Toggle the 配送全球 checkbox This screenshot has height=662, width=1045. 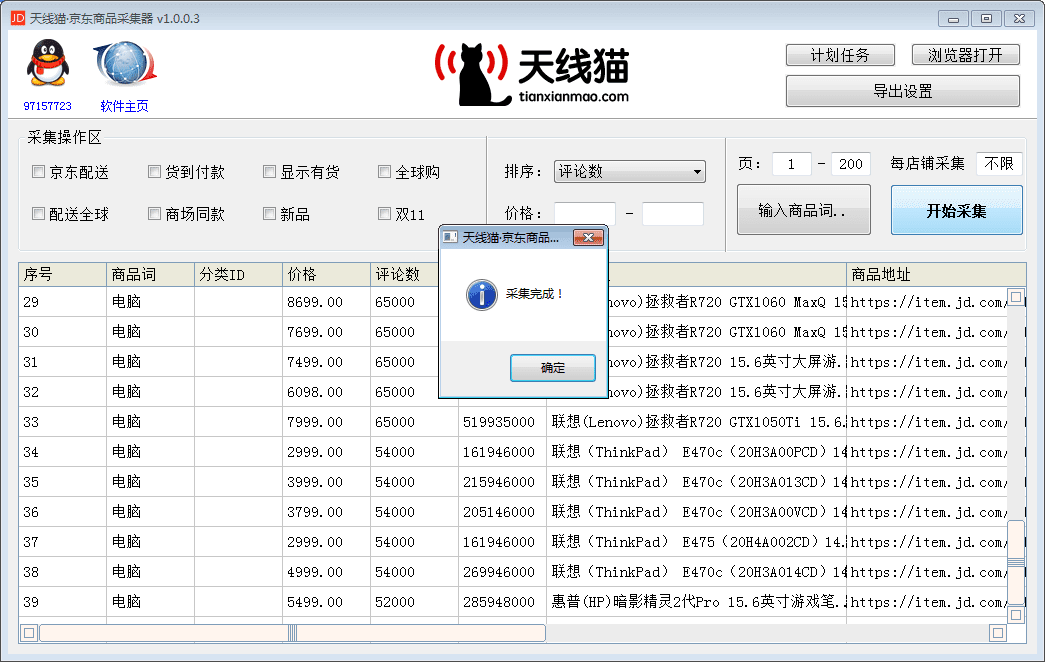(x=39, y=213)
